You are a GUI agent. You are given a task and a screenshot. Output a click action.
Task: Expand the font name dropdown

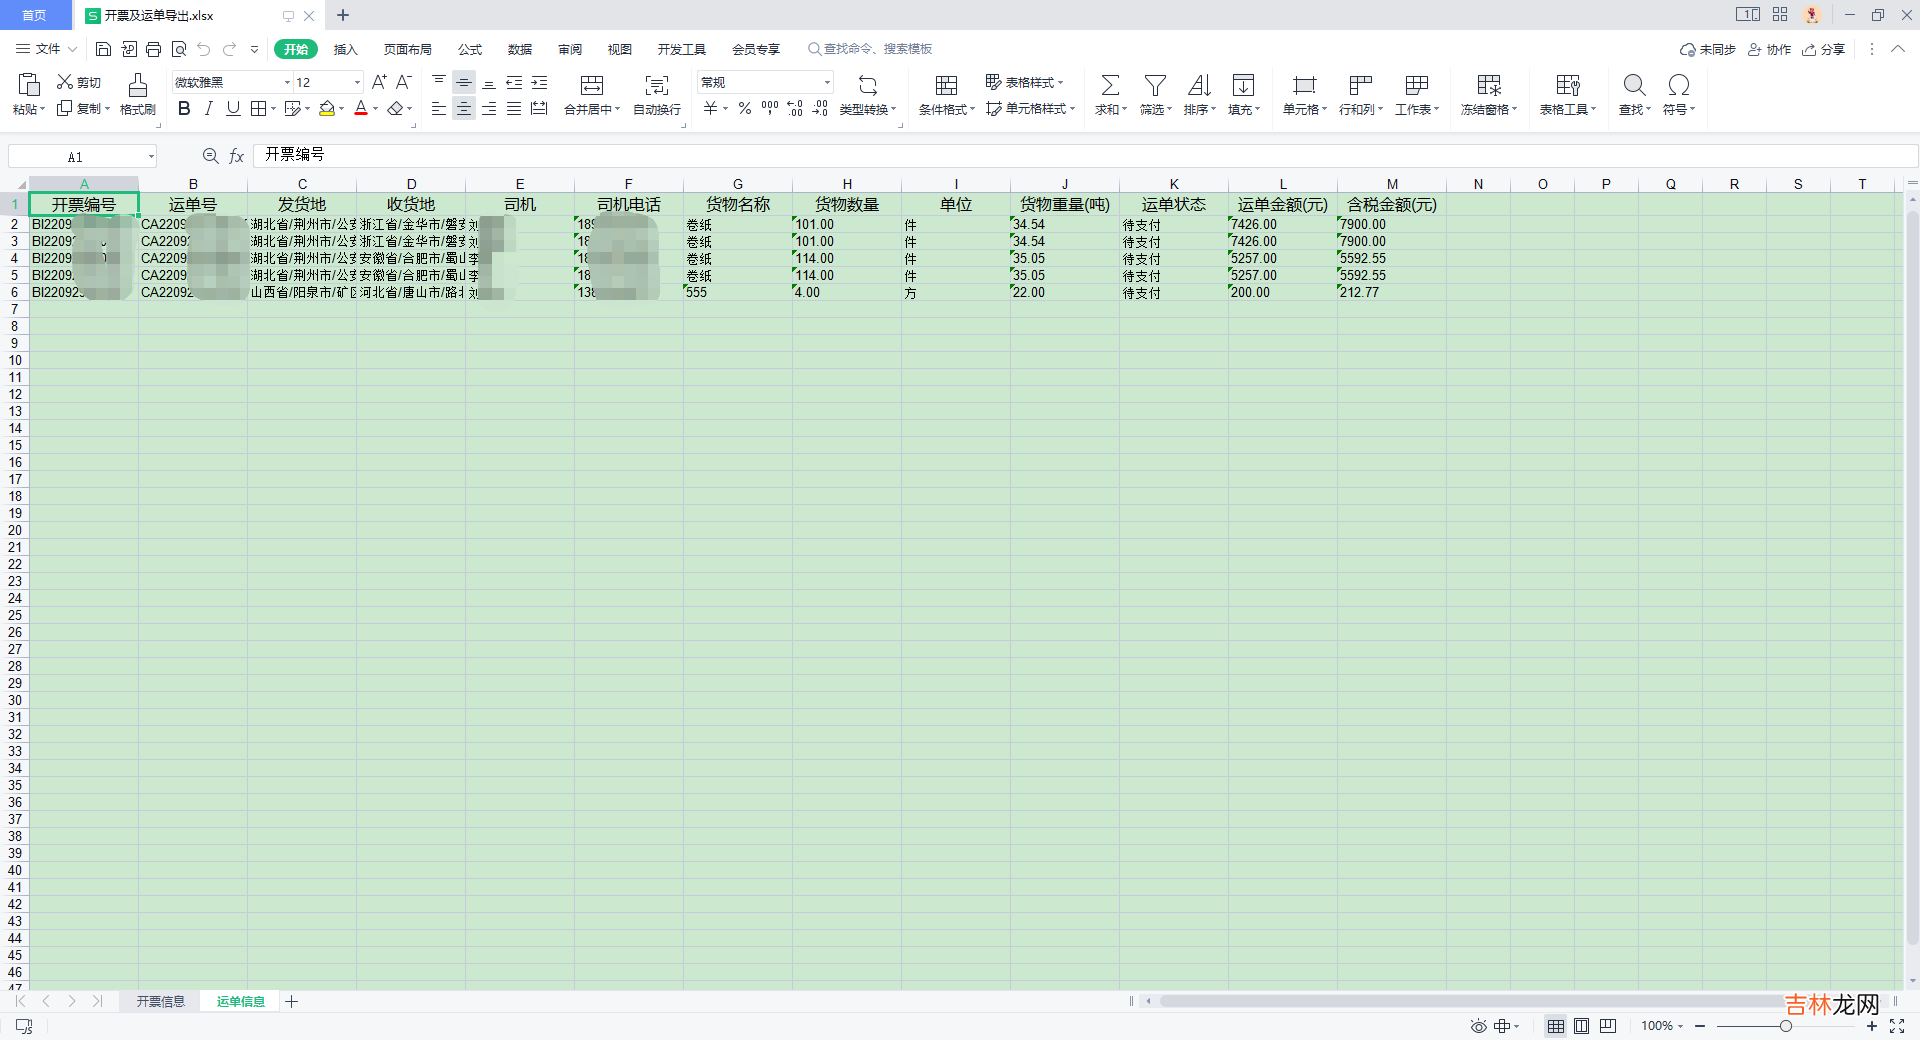pyautogui.click(x=287, y=83)
